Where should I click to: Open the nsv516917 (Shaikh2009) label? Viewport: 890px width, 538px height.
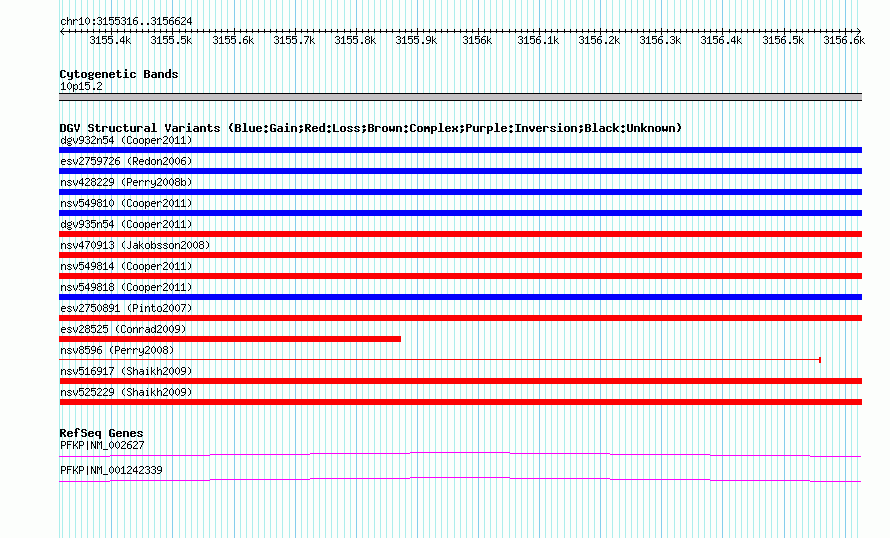point(126,371)
